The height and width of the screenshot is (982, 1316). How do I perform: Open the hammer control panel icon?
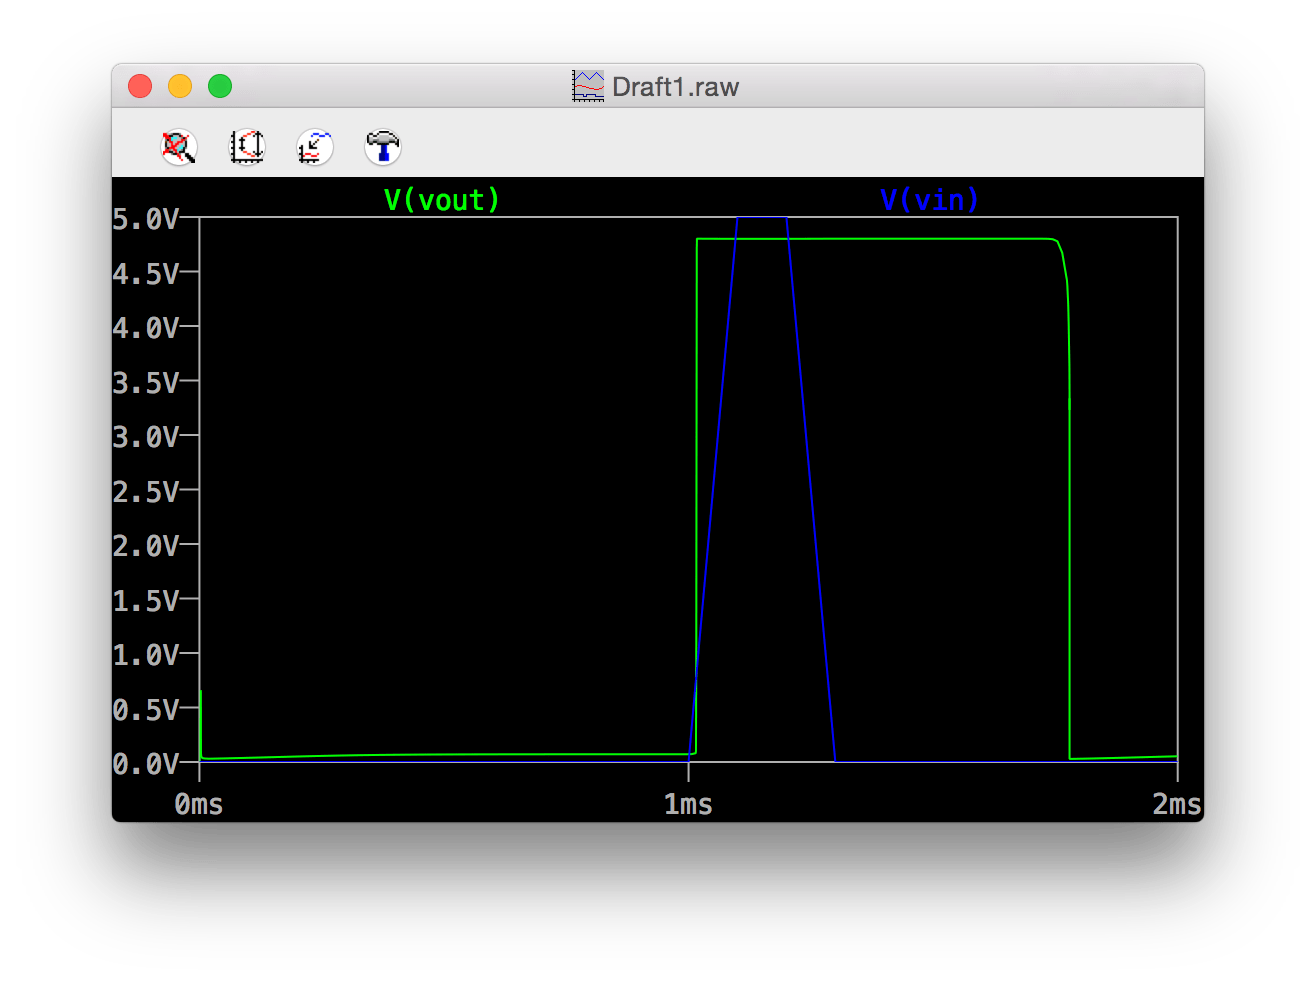(x=383, y=147)
